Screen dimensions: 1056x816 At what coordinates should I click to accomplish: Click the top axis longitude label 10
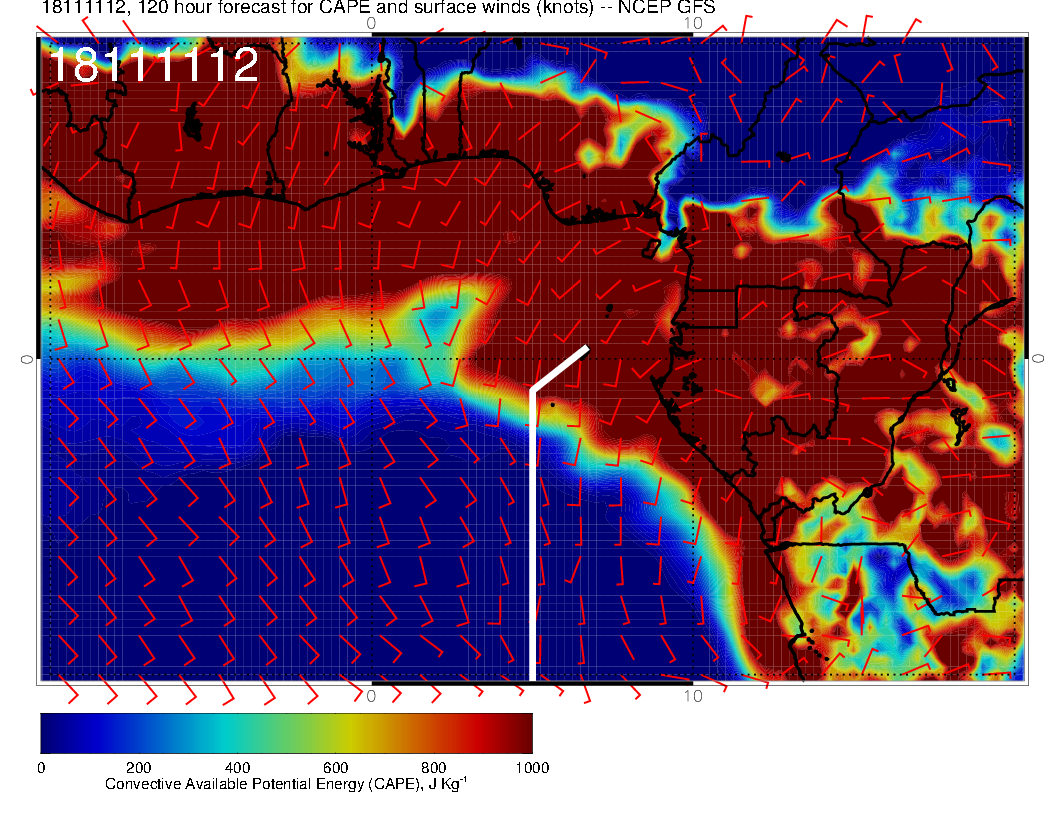[691, 22]
